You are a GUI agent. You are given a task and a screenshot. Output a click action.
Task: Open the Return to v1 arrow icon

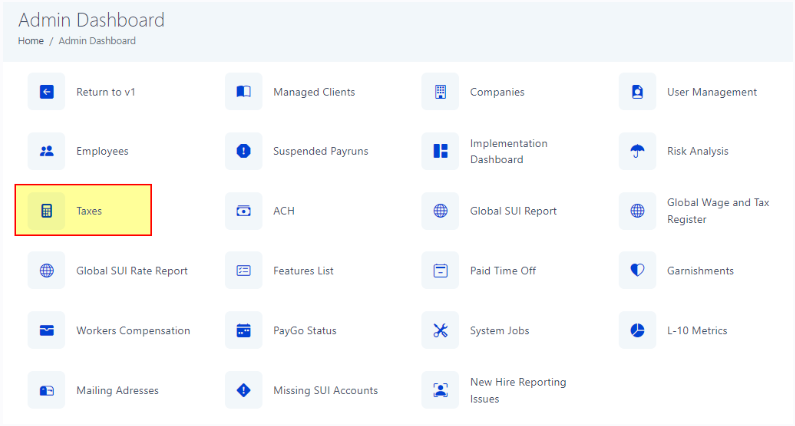point(47,92)
